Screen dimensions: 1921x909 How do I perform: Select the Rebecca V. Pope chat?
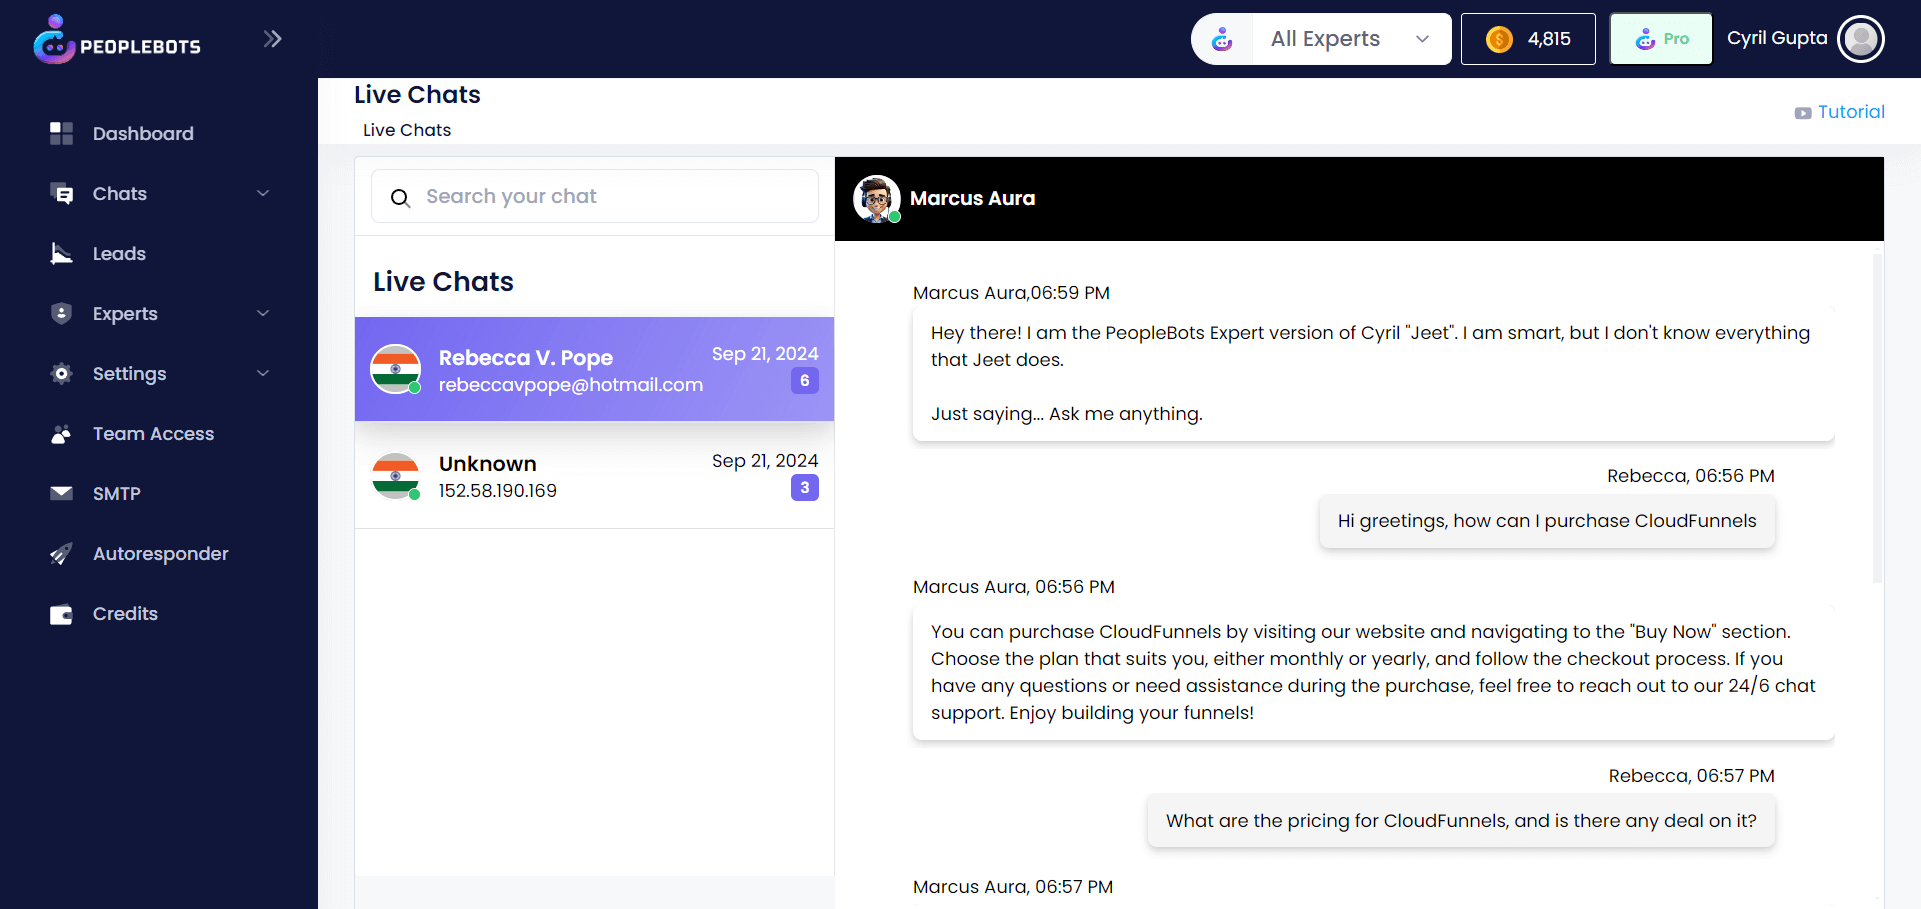[x=594, y=370]
